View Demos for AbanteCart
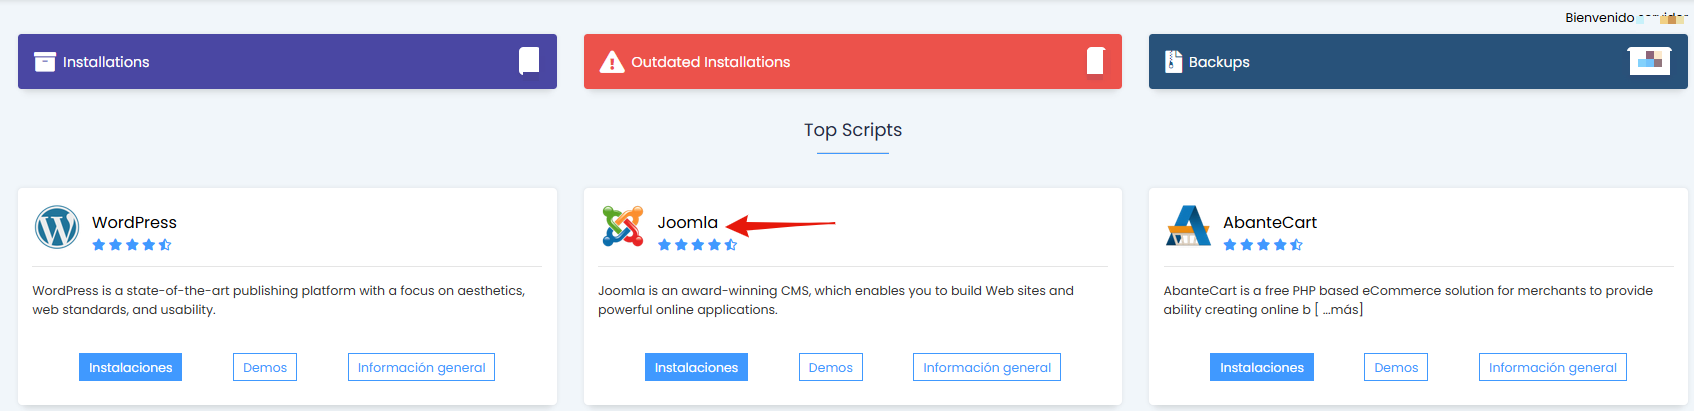The image size is (1694, 411). click(x=1396, y=367)
